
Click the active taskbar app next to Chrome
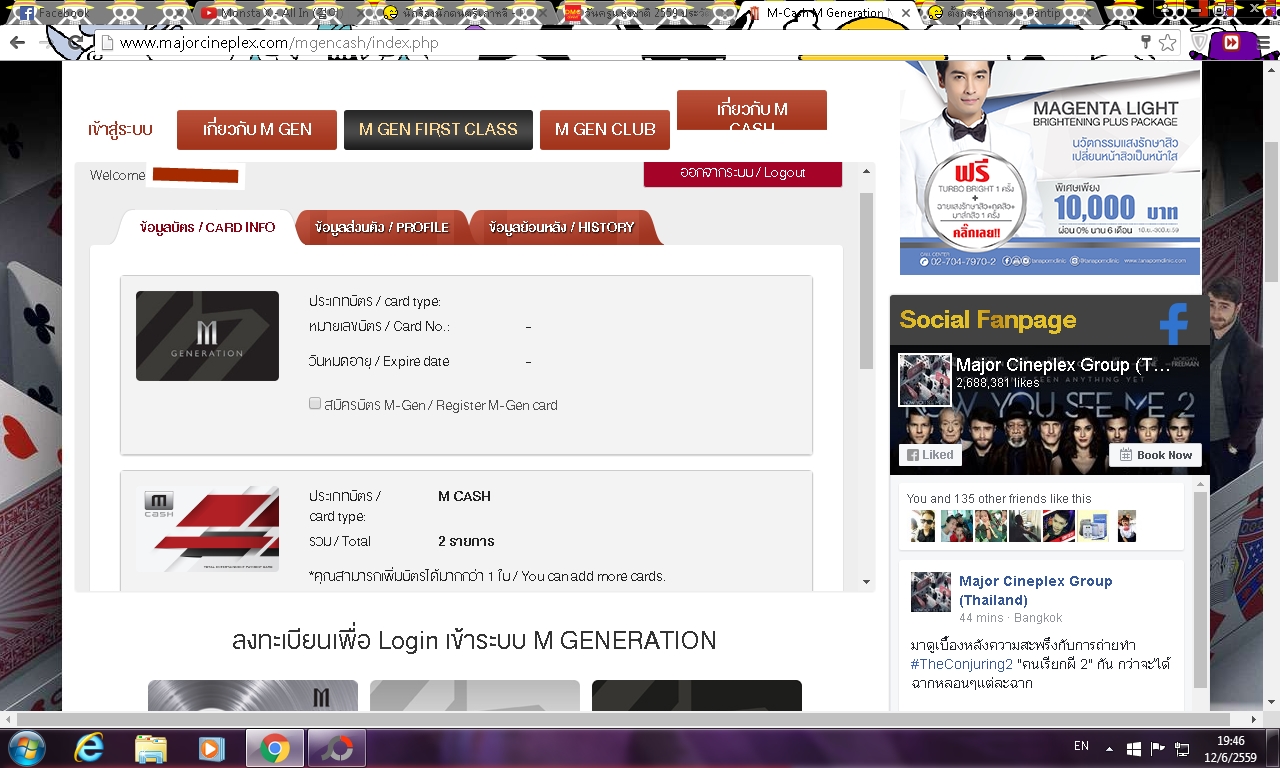tap(336, 748)
